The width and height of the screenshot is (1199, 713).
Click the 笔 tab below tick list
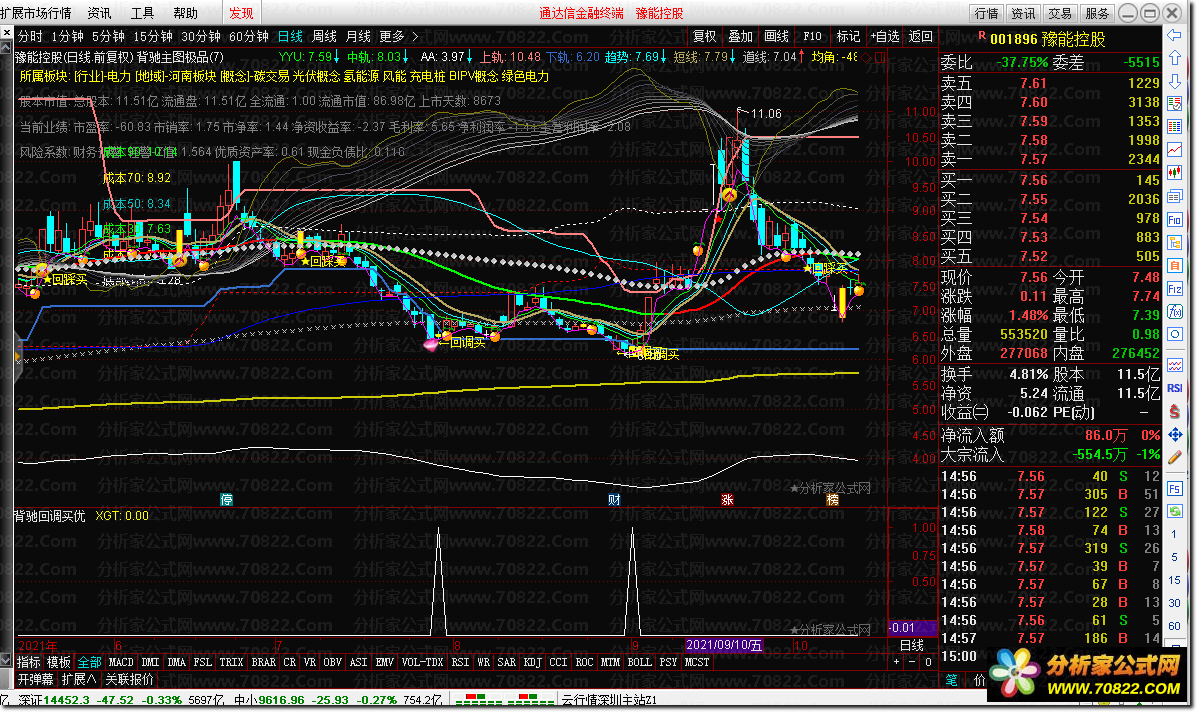[x=951, y=679]
